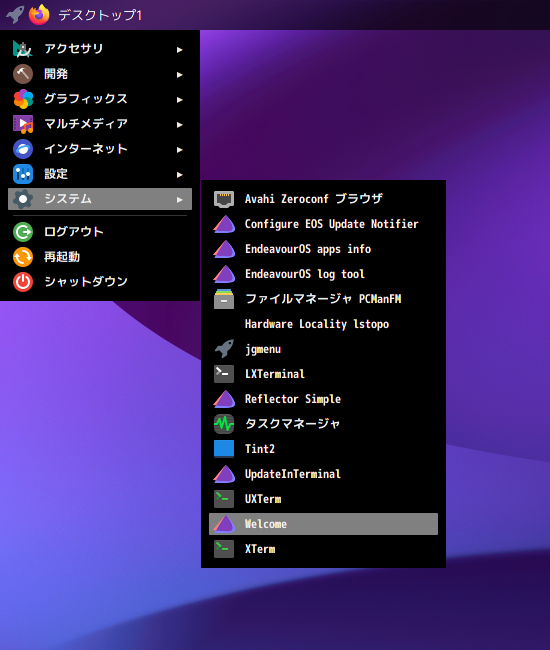Choose シャットダウン to power off
Image resolution: width=550 pixels, height=650 pixels.
click(x=100, y=282)
